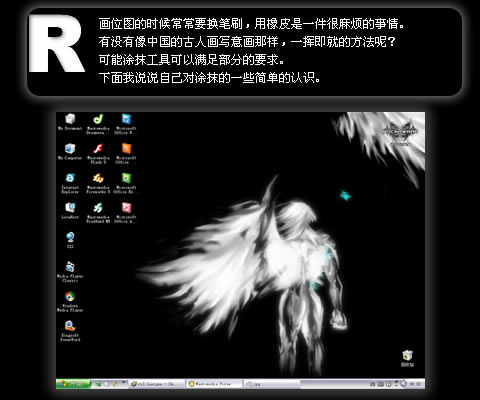
Task: Switch to Macromedia Fireworks taskbar button
Action: 214,384
